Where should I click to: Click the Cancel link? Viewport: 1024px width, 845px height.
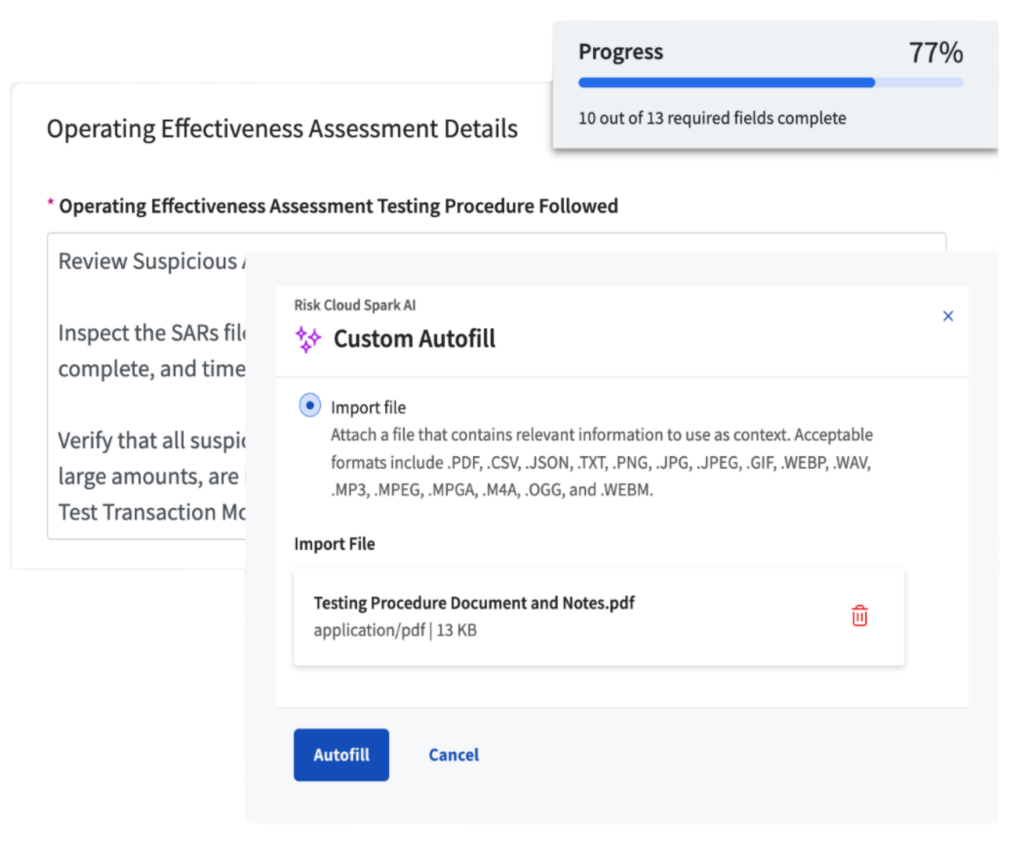453,755
